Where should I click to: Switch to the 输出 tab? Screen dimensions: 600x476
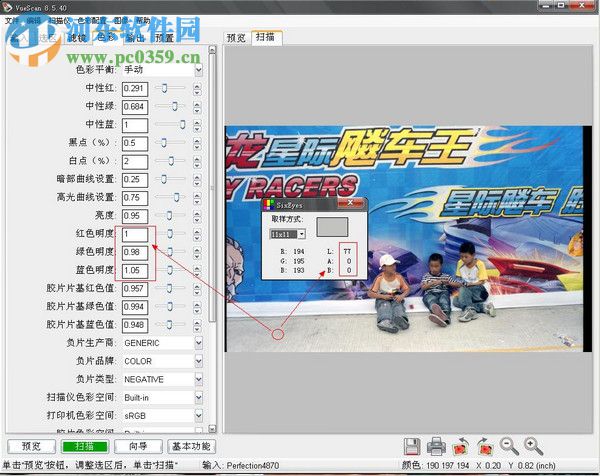point(135,37)
